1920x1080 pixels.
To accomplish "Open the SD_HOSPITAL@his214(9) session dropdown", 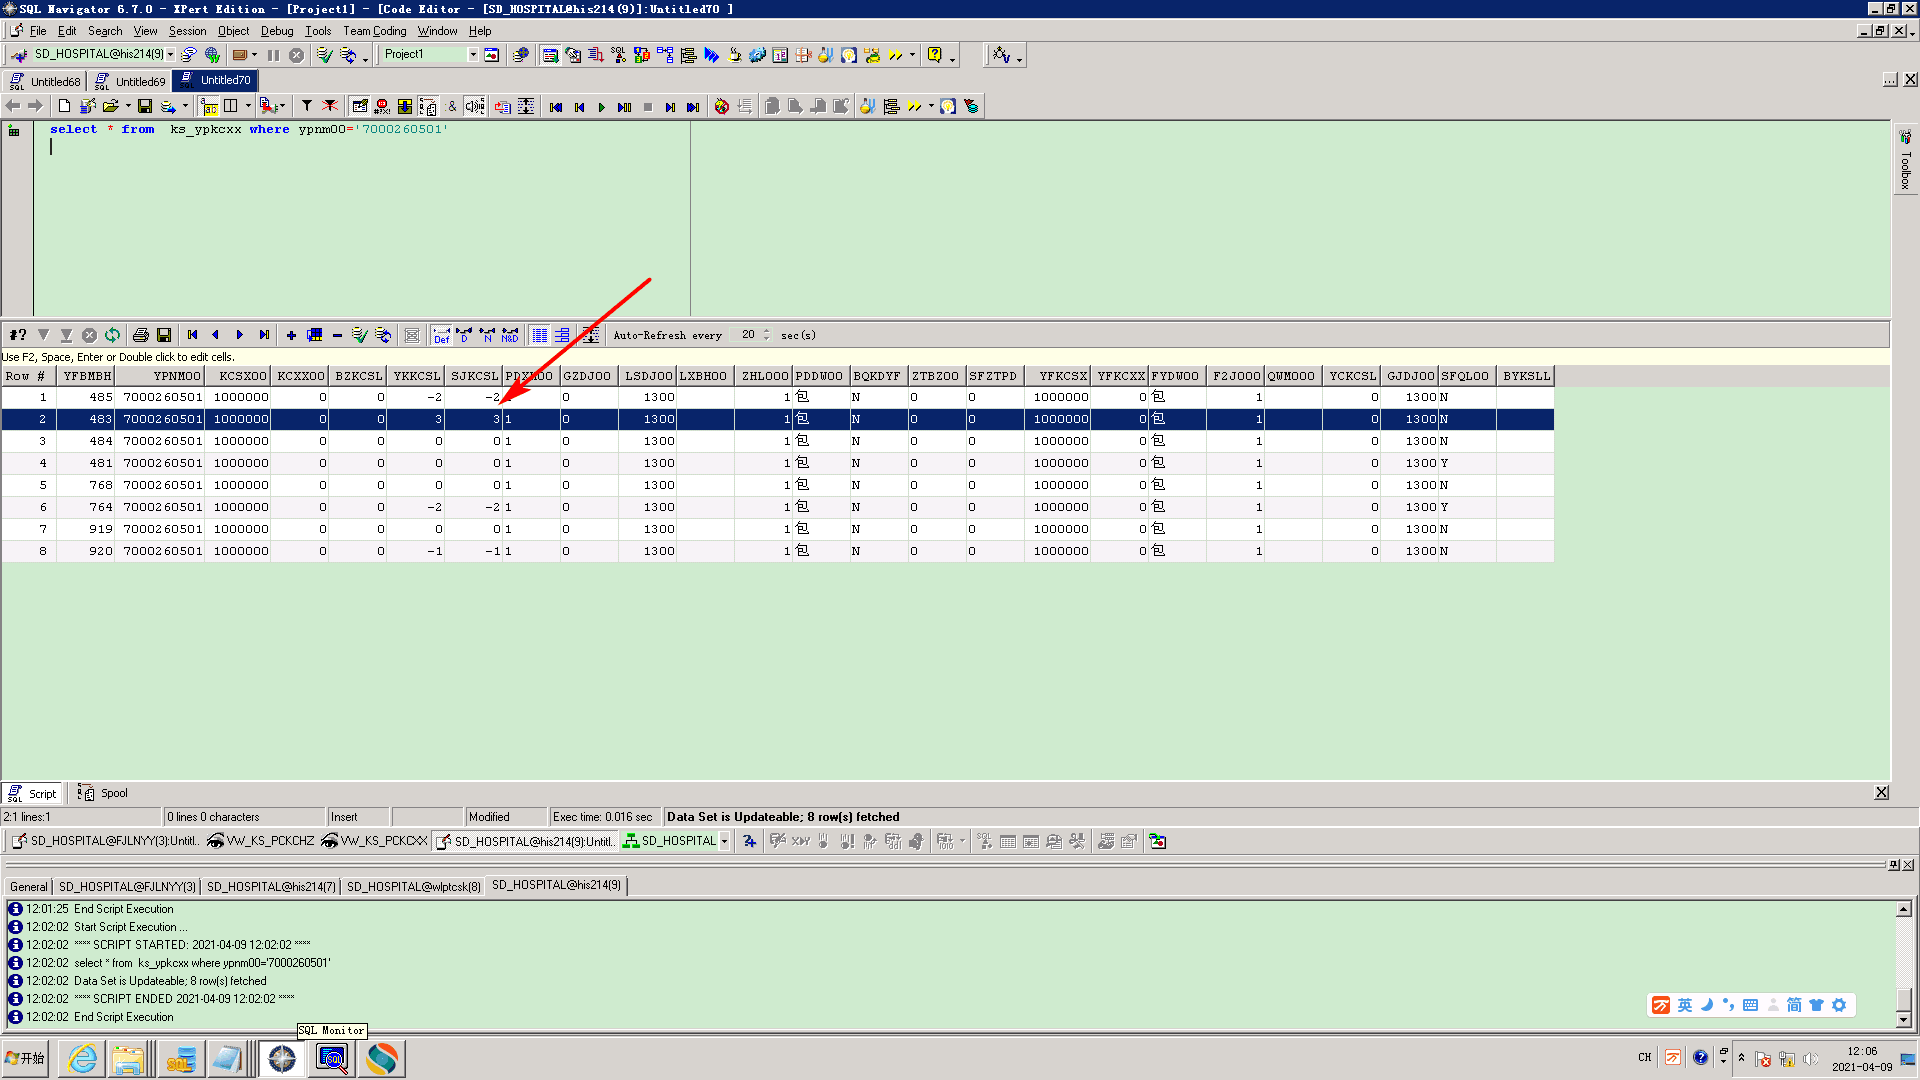I will point(171,54).
